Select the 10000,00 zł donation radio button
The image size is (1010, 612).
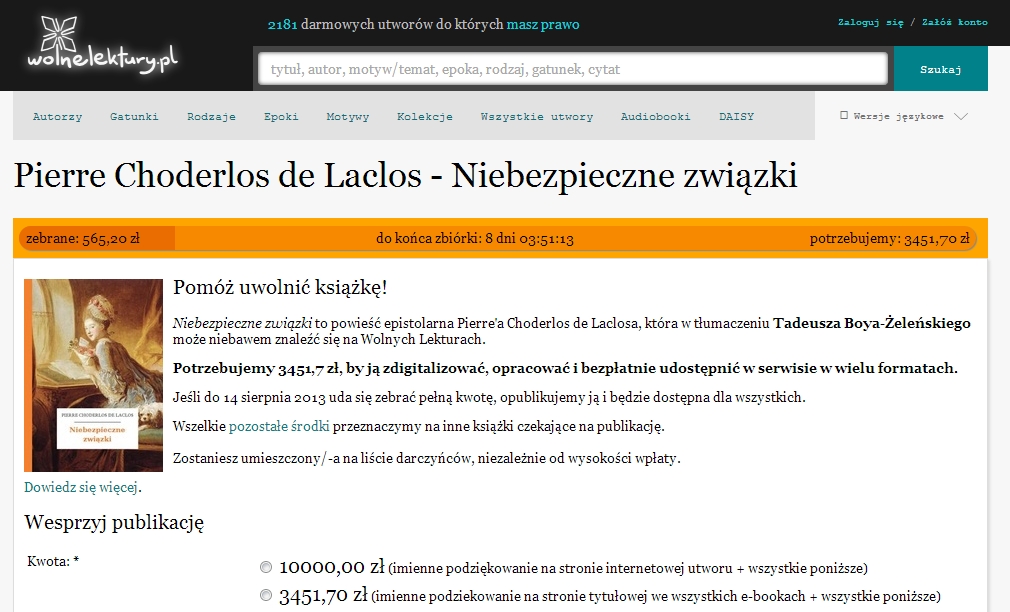(x=265, y=567)
